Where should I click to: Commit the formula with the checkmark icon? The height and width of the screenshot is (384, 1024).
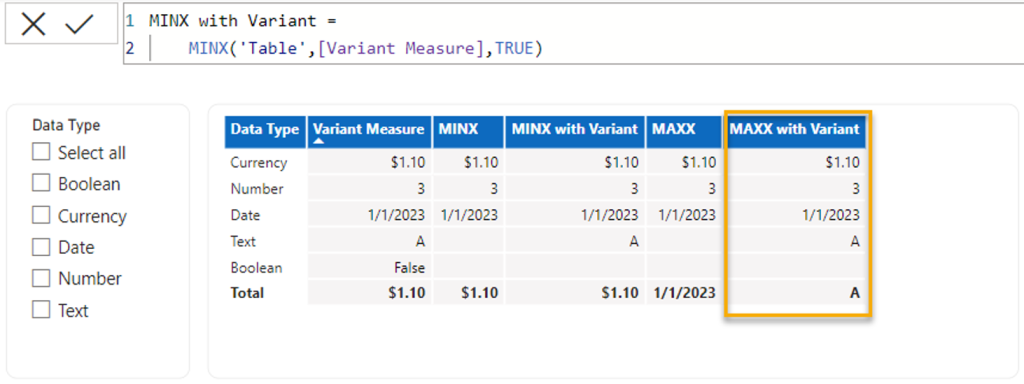79,25
